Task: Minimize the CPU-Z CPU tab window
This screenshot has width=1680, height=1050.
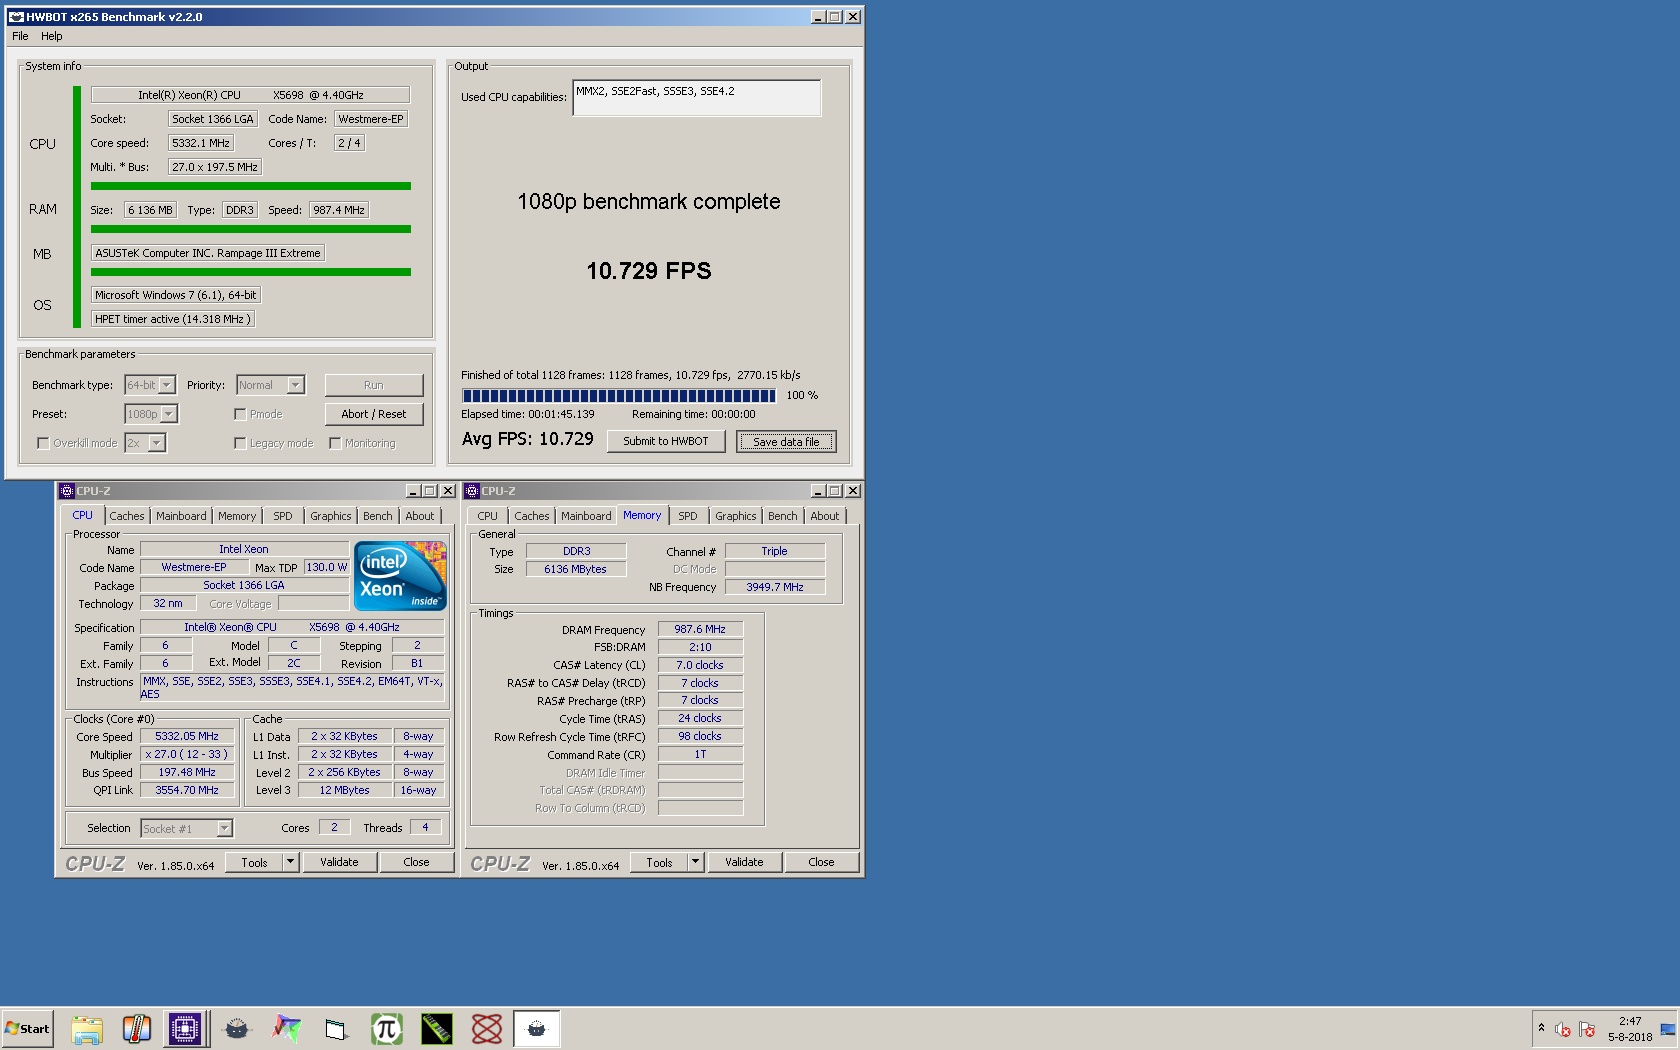Action: (x=413, y=491)
